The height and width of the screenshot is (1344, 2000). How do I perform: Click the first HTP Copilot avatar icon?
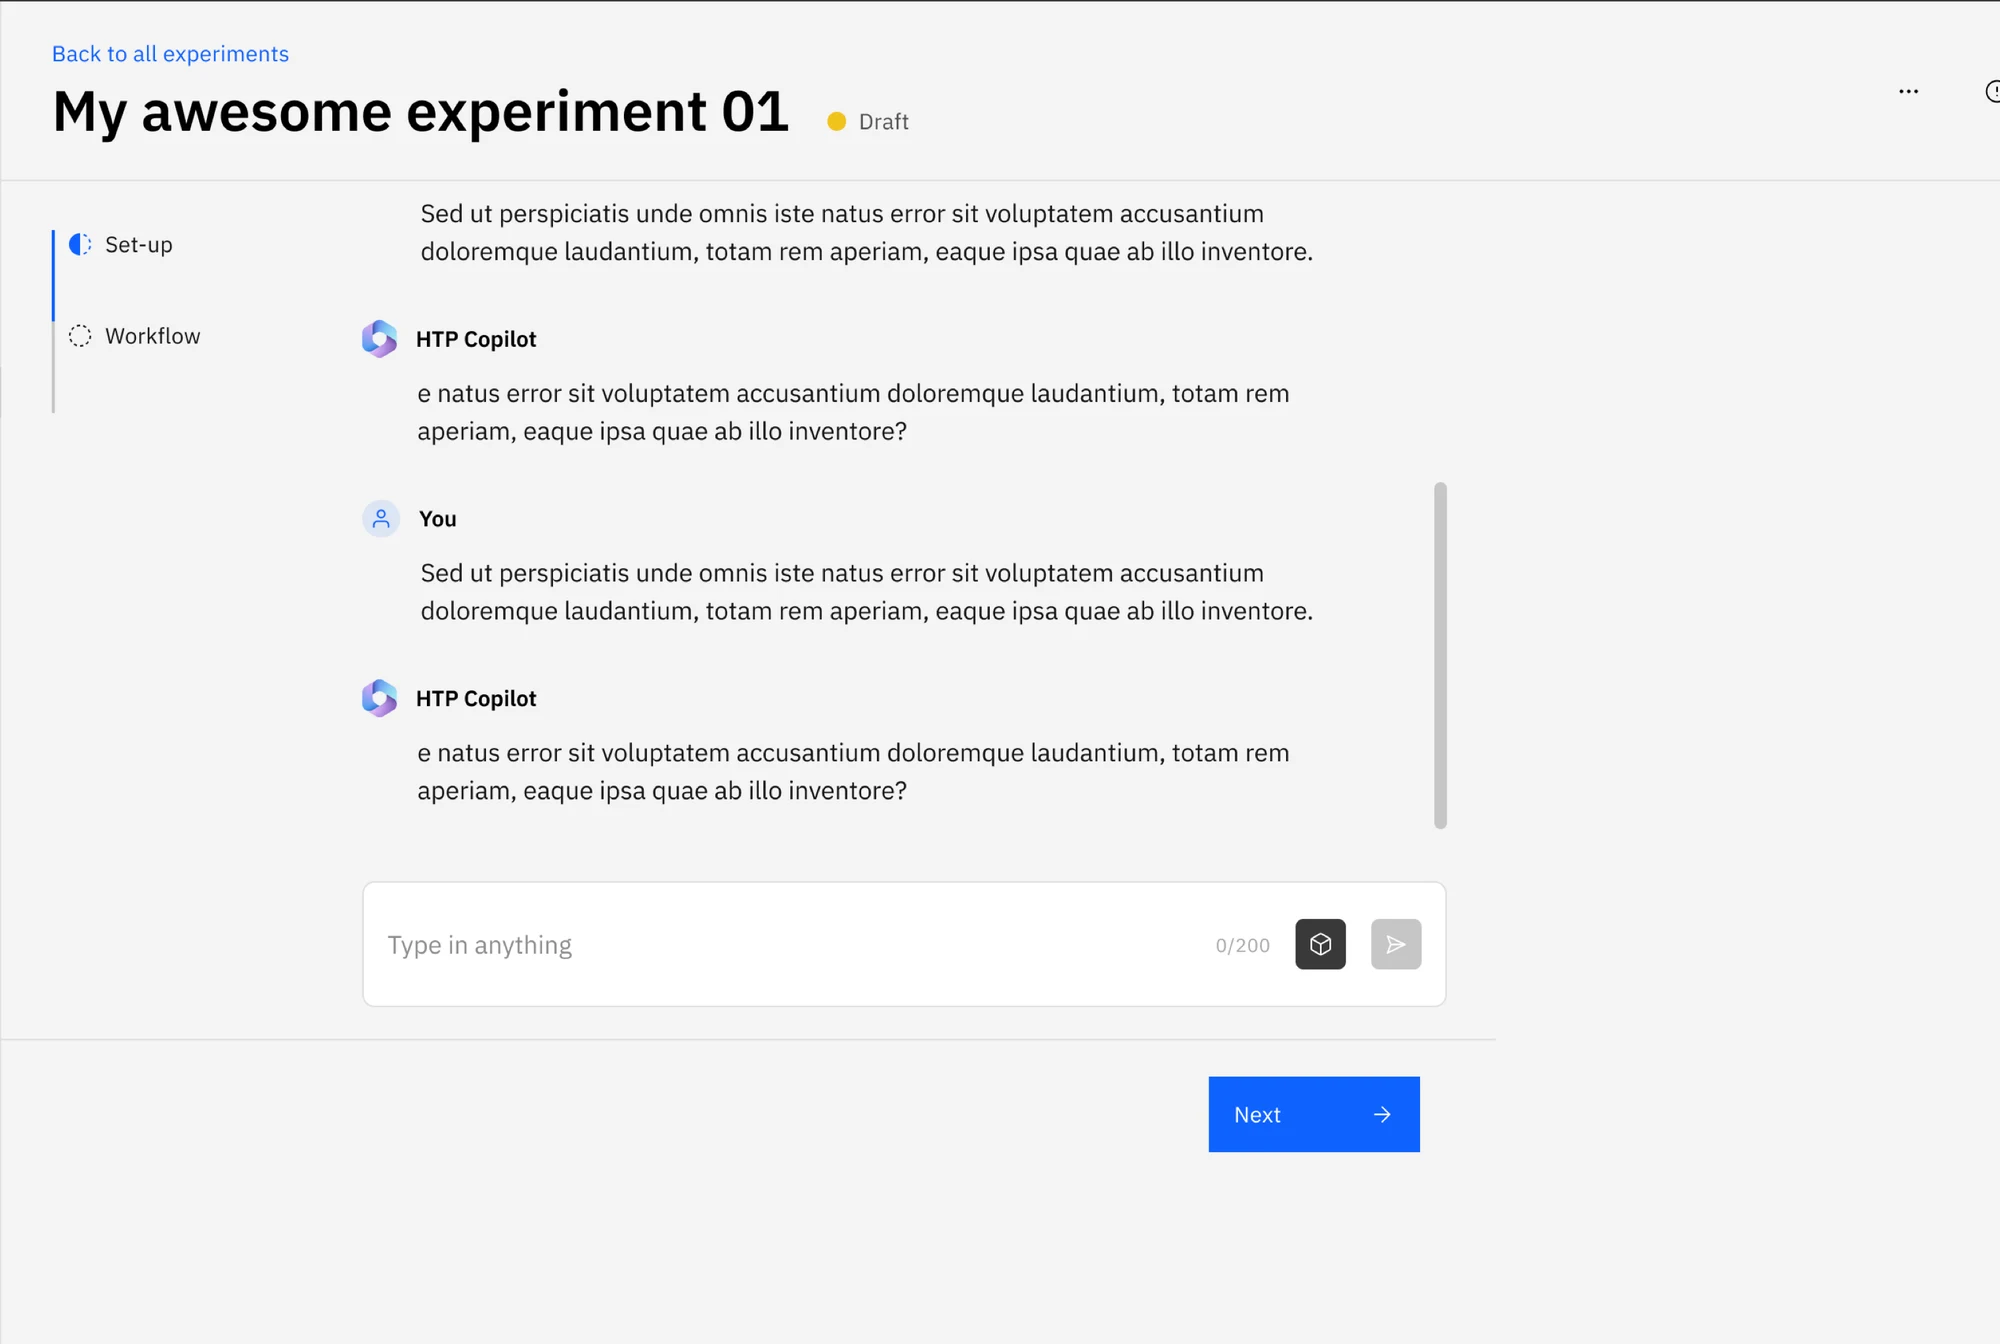379,339
